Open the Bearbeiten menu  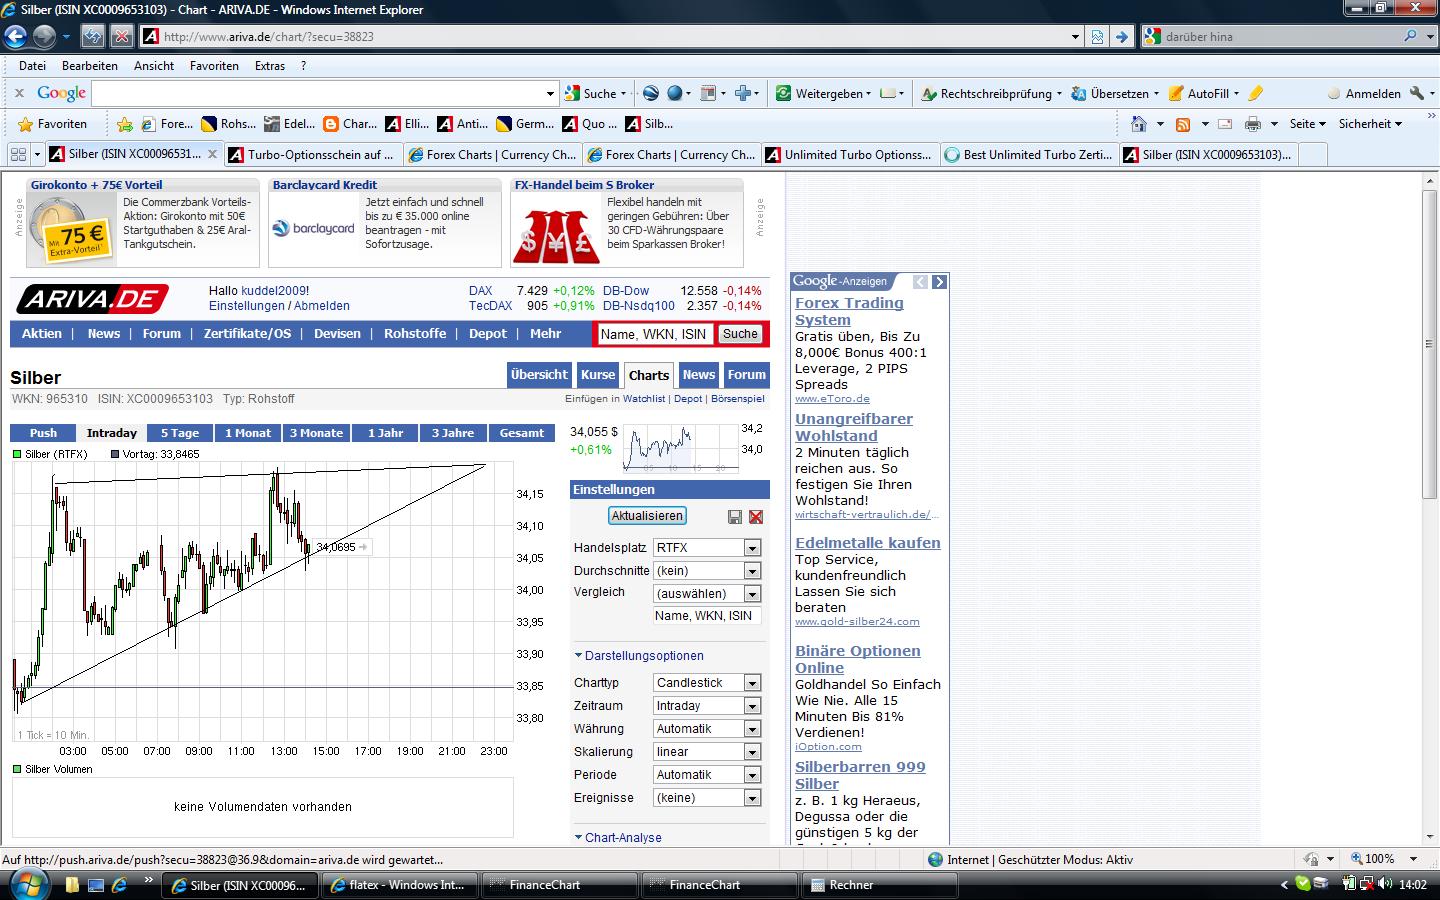(90, 66)
